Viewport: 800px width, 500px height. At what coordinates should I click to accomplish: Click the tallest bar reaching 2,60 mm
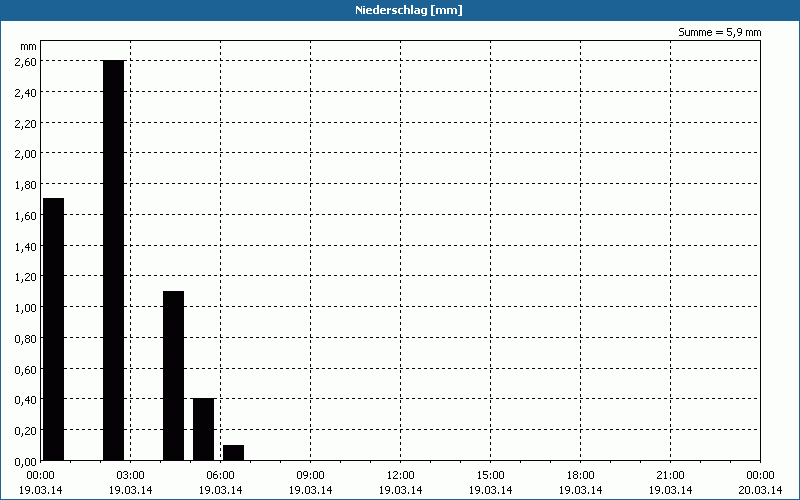pos(114,260)
